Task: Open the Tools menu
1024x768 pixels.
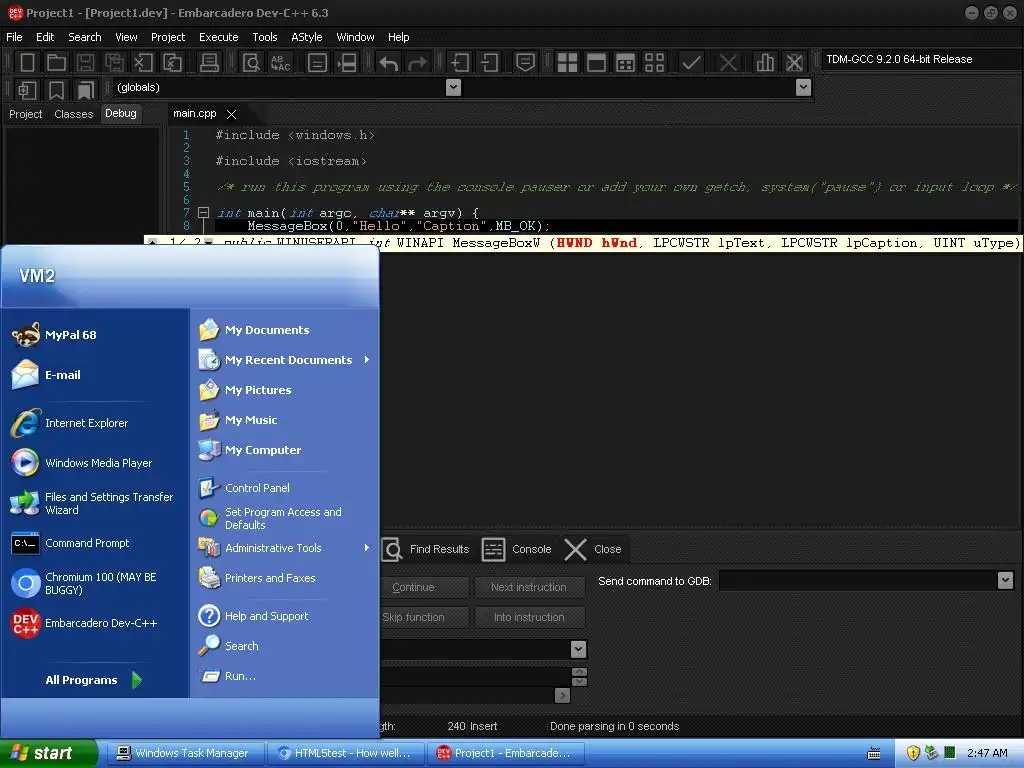Action: coord(264,37)
